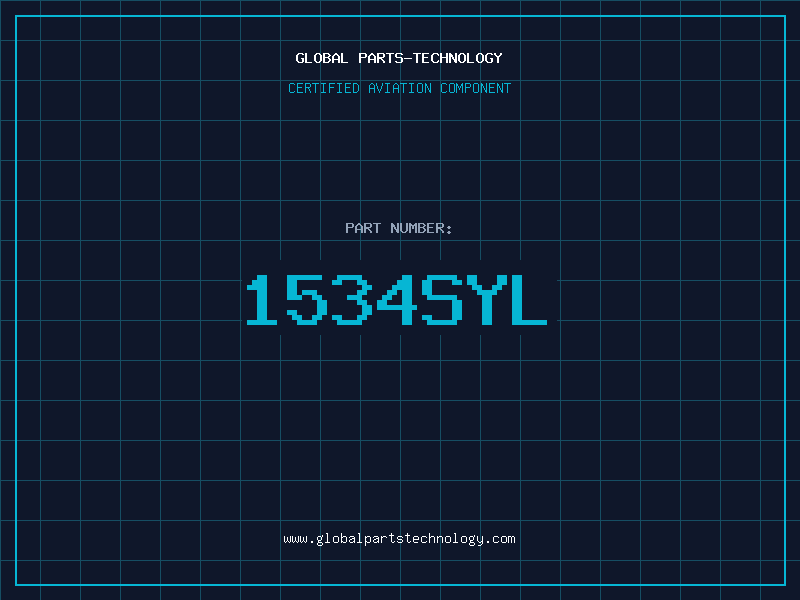Click the letter Y in the part number
Screen dimensions: 800x600
click(487, 300)
